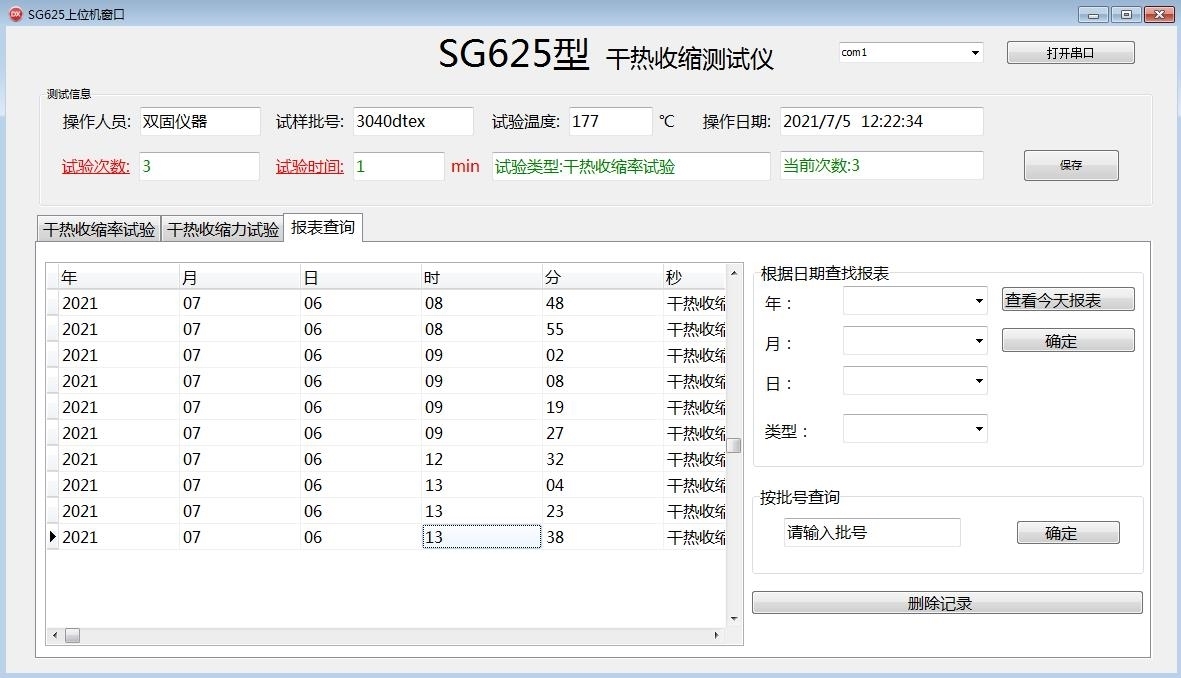Click 确定 button in 按批号查询 section
This screenshot has height=678, width=1181.
1067,533
